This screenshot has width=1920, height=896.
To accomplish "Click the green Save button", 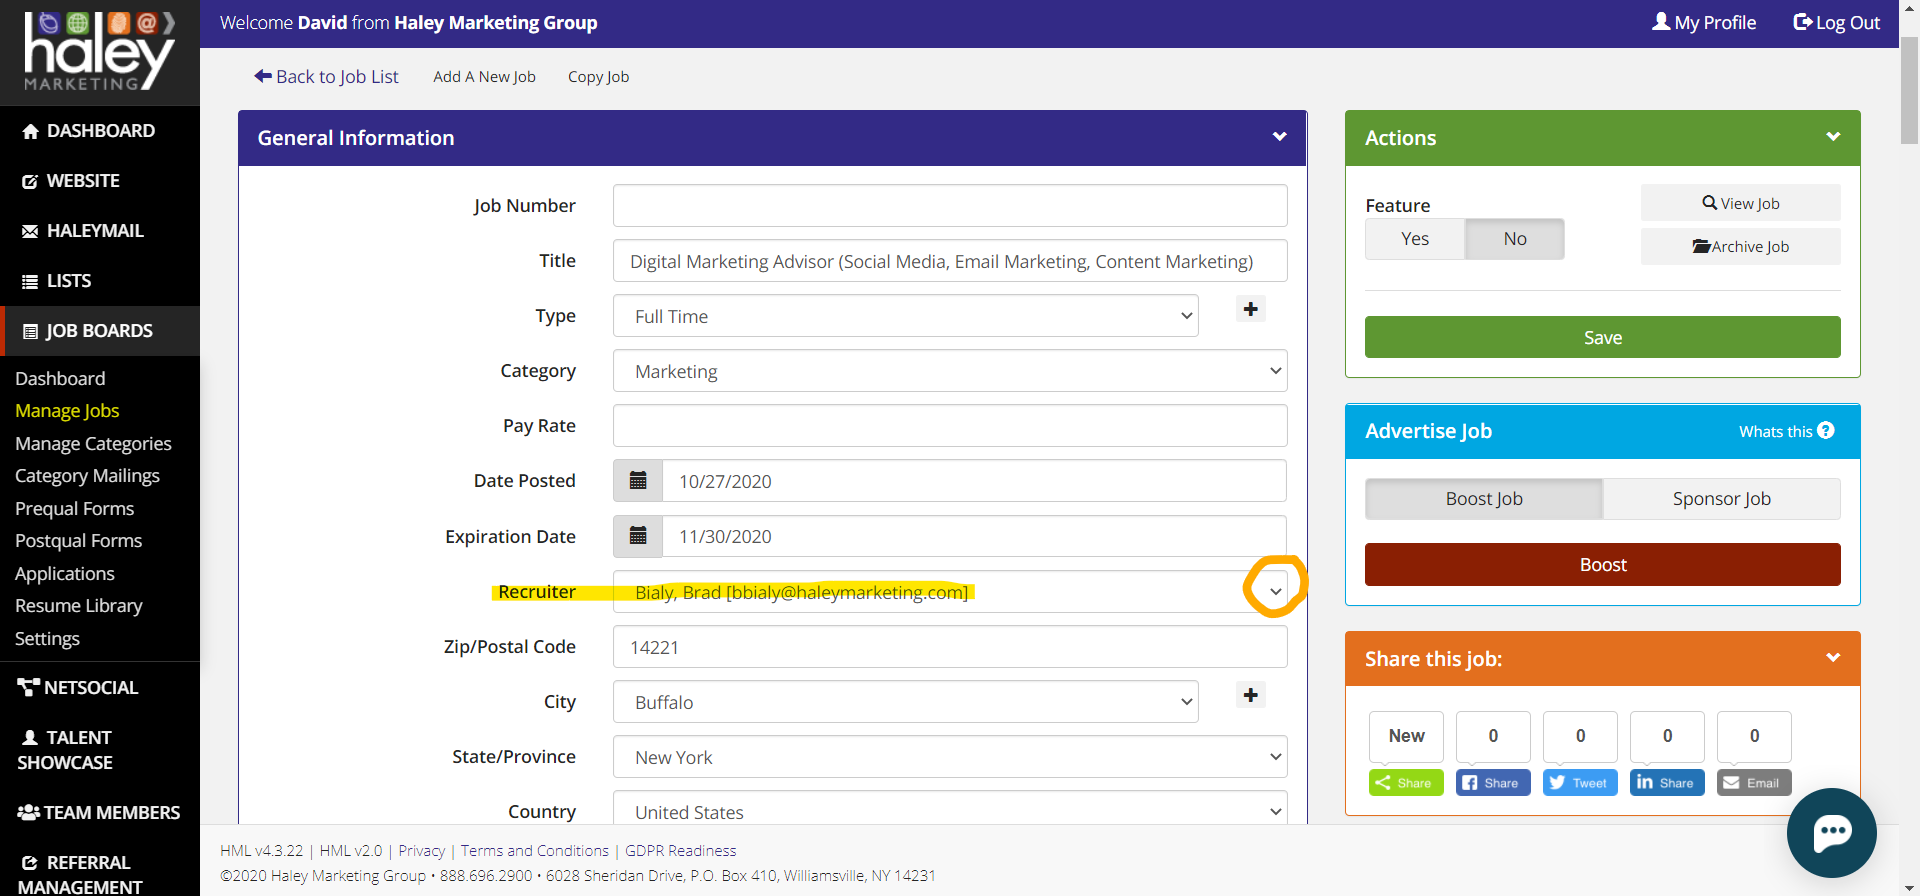I will pyautogui.click(x=1602, y=337).
